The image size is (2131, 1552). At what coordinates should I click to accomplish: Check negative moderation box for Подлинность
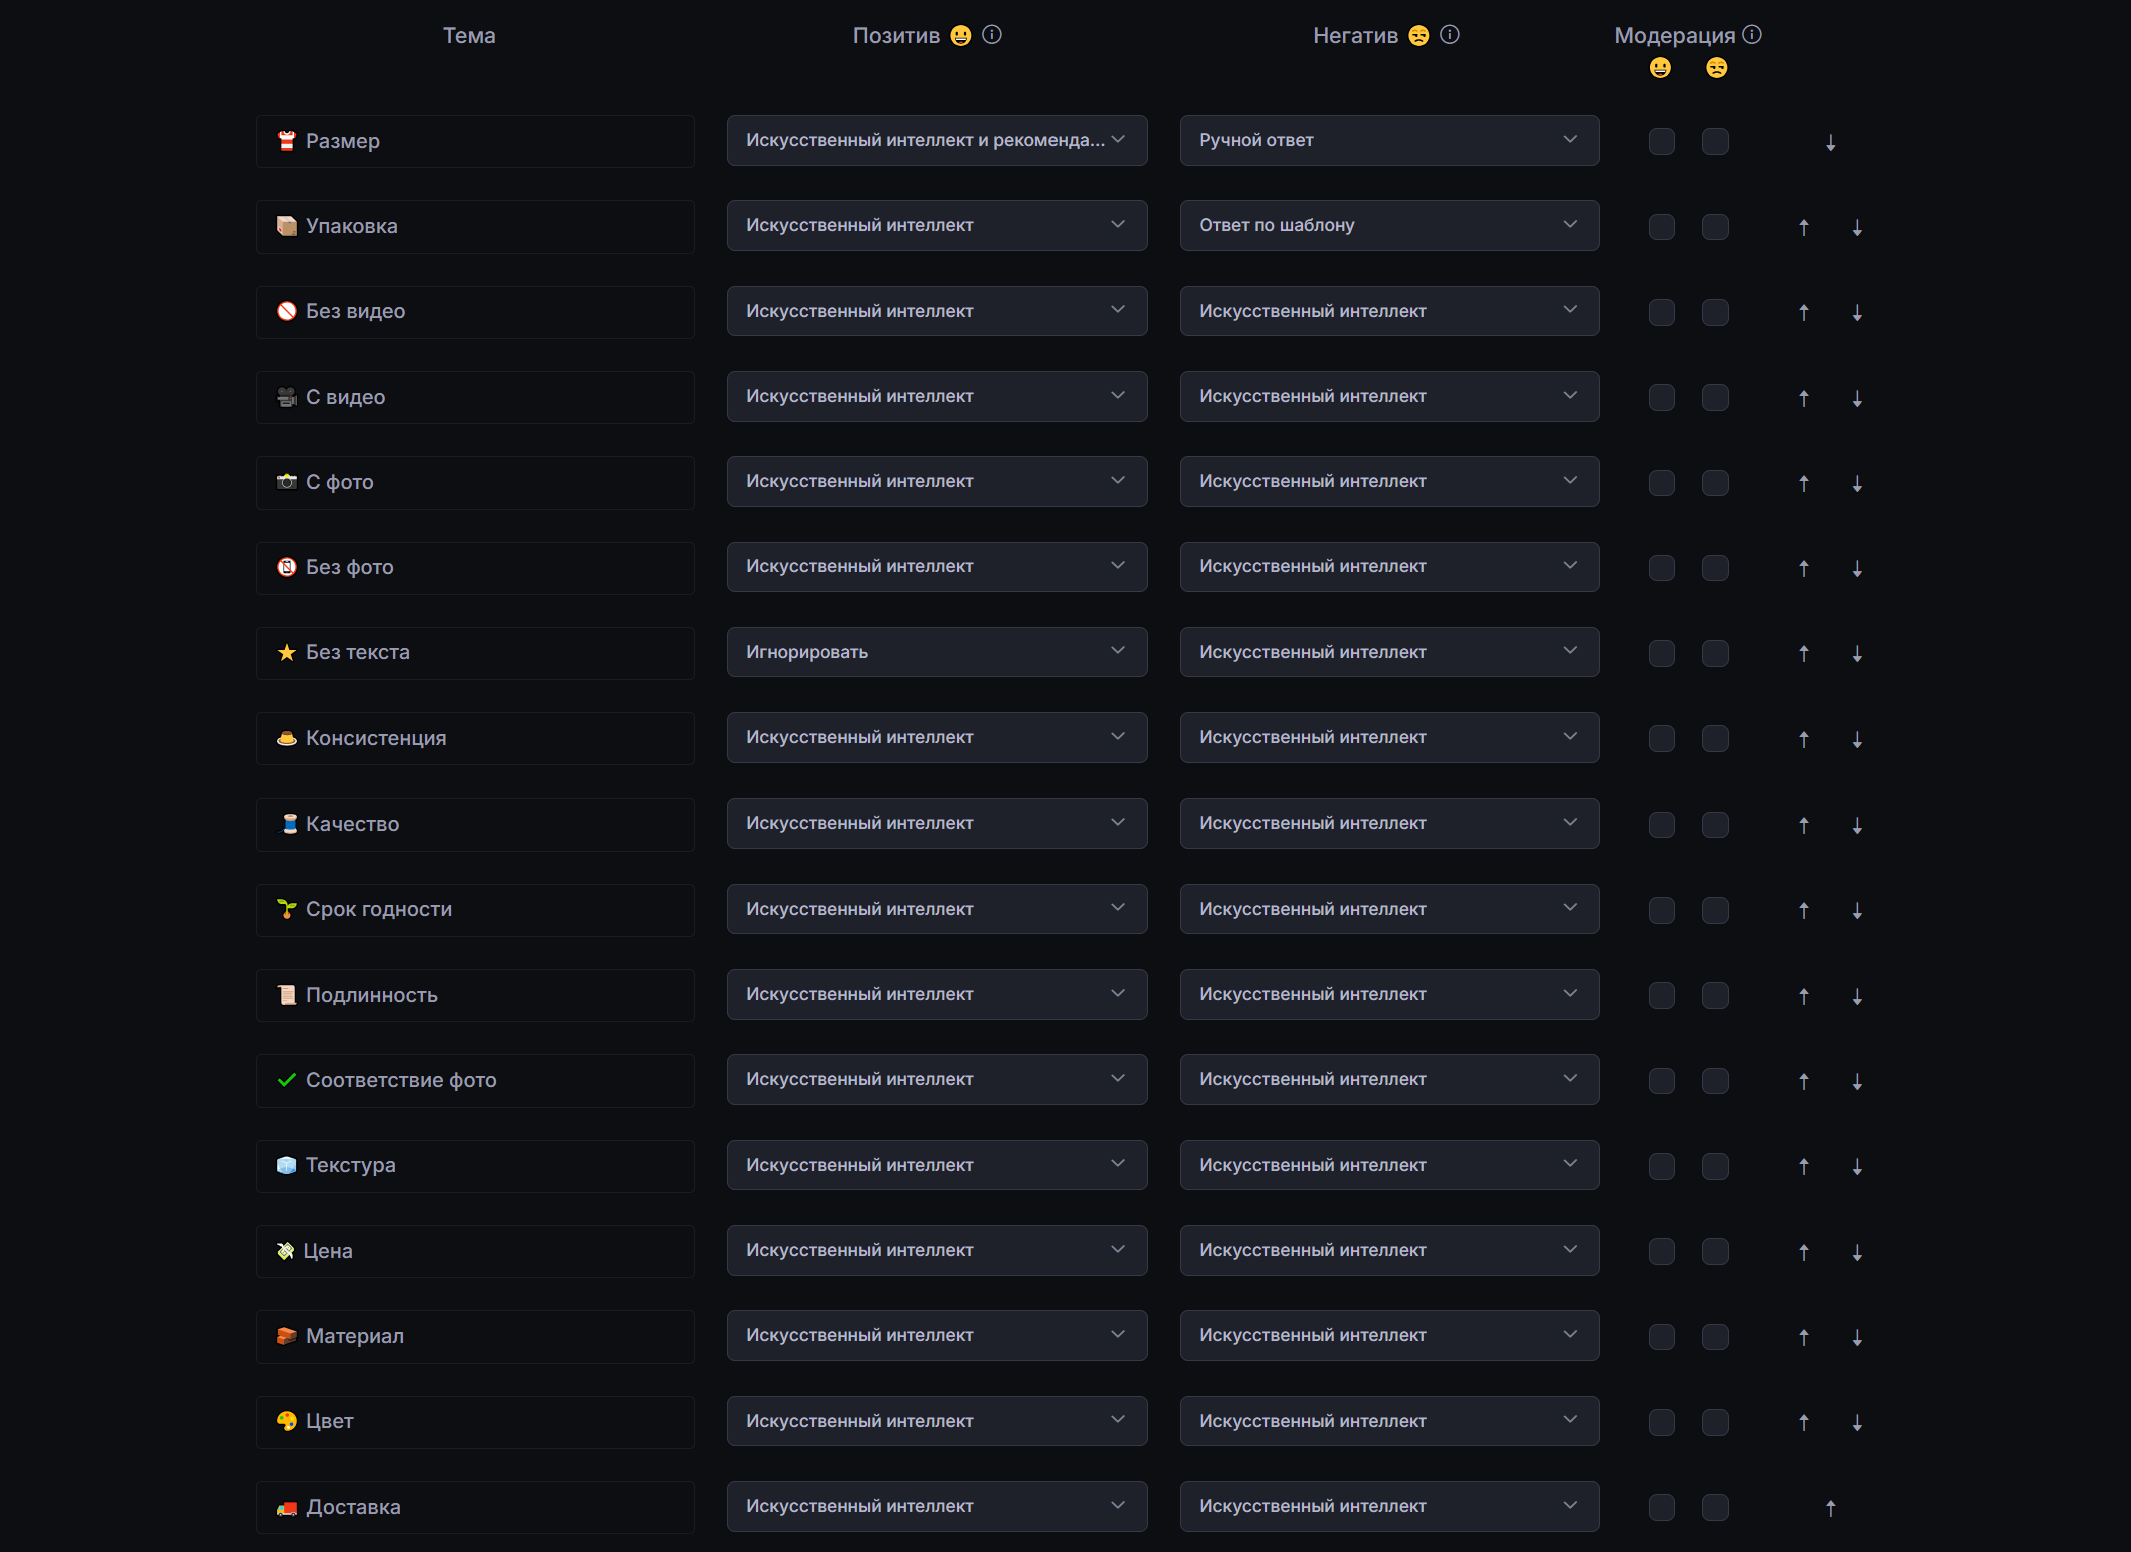1715,996
